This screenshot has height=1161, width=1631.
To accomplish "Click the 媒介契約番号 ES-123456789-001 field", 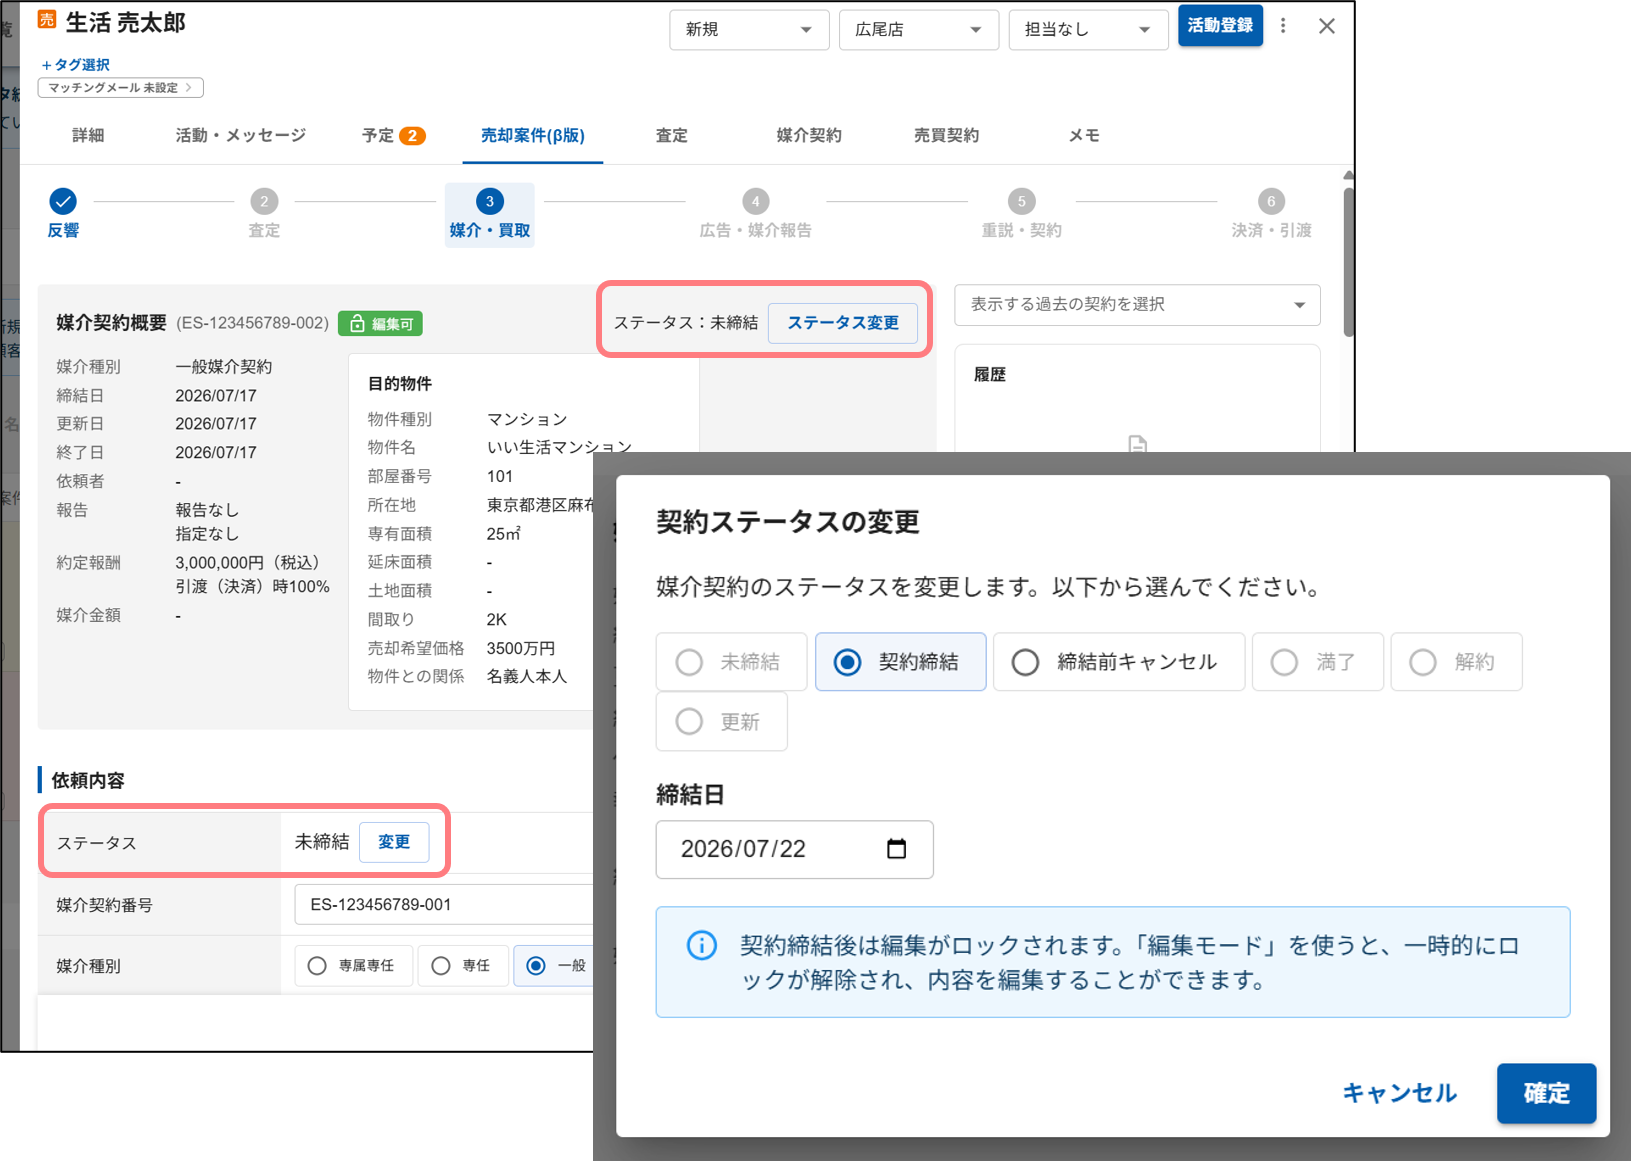I will [x=444, y=905].
